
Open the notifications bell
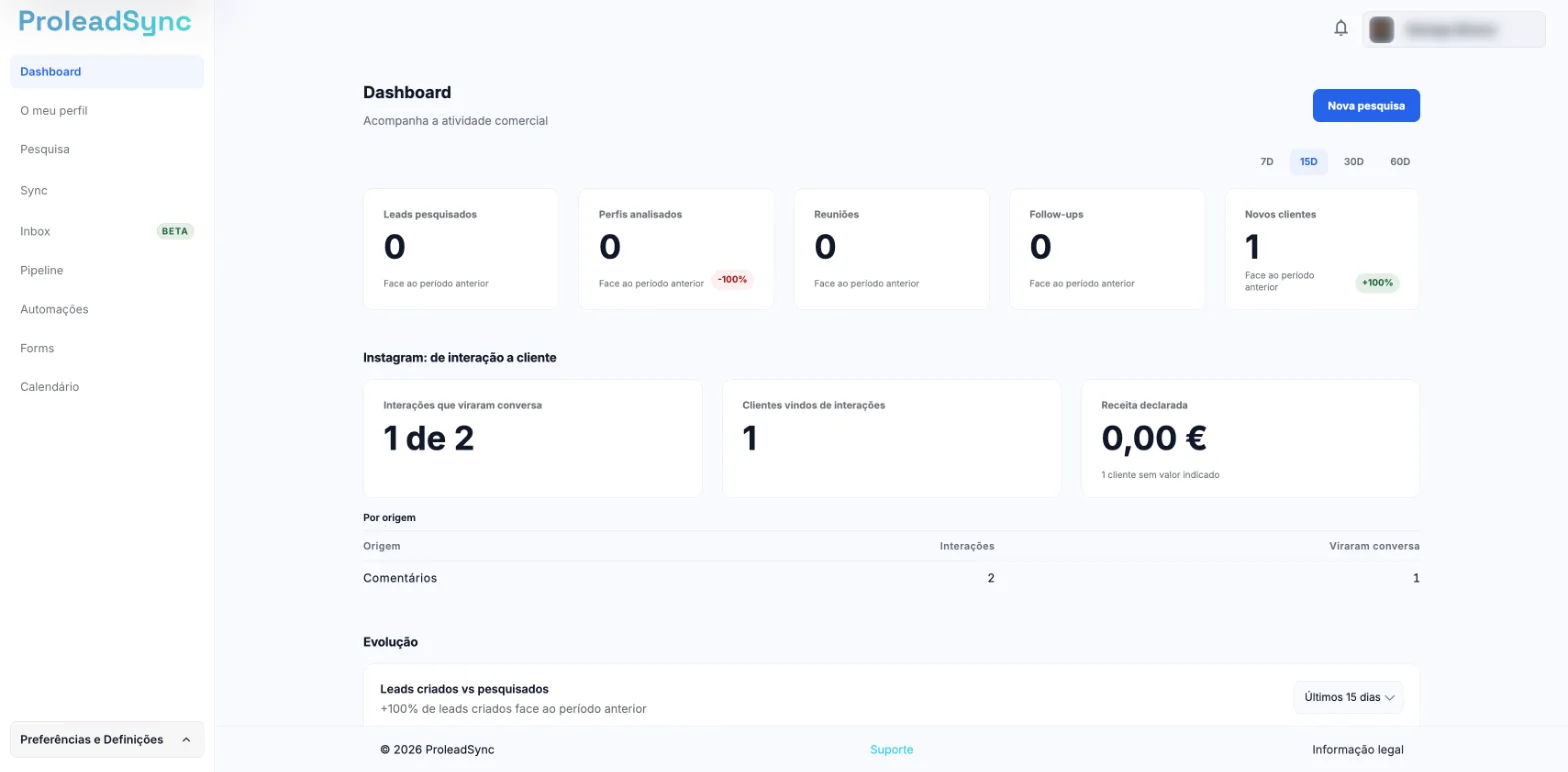click(x=1341, y=29)
